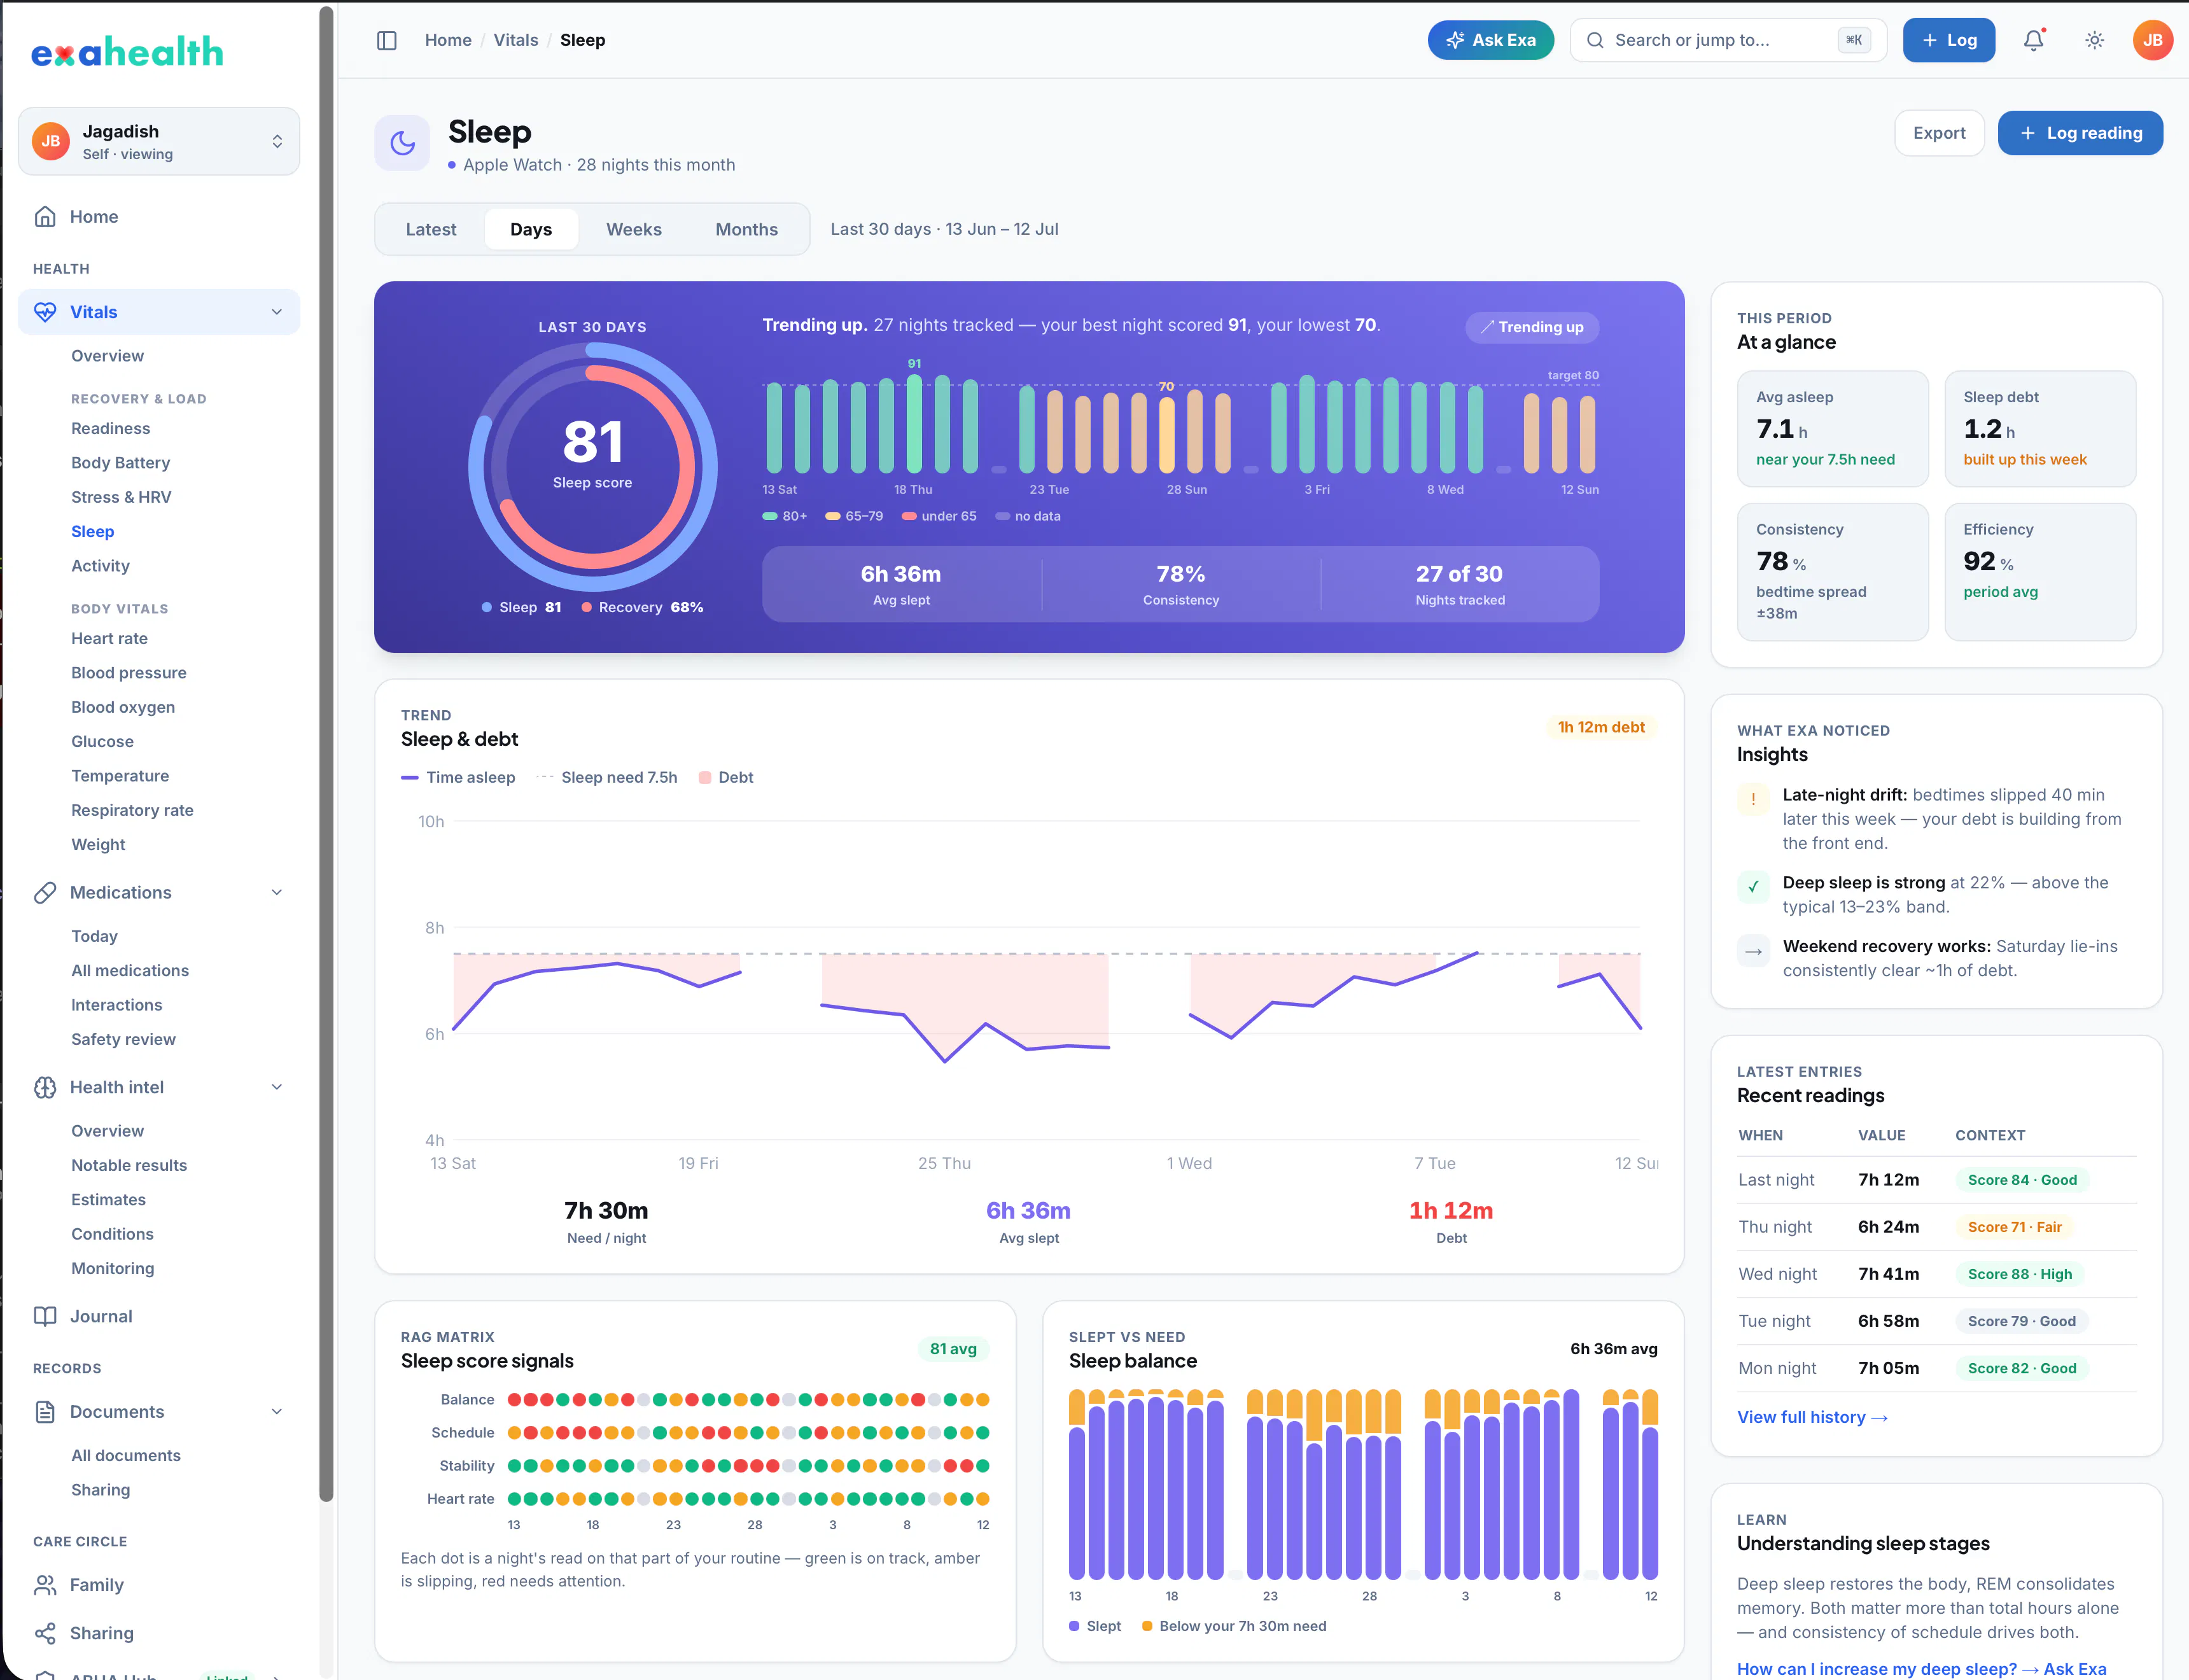
Task: Click the Last night reading row
Action: pyautogui.click(x=1936, y=1180)
